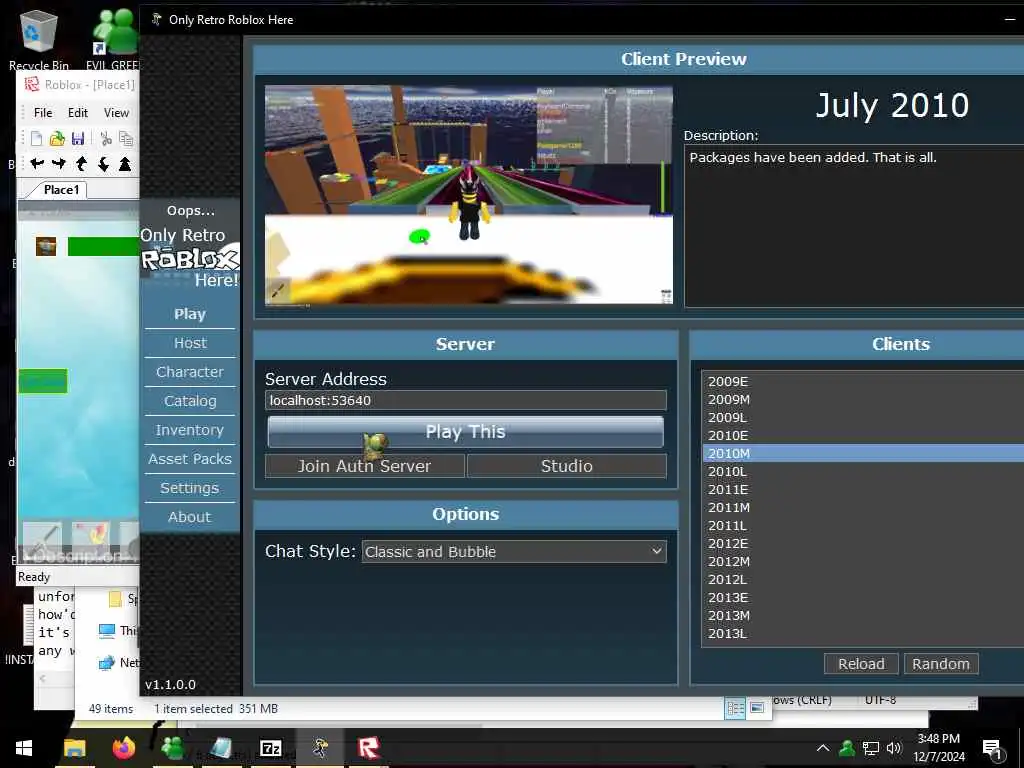Click the Join Auth Server button
The height and width of the screenshot is (768, 1024).
point(364,466)
